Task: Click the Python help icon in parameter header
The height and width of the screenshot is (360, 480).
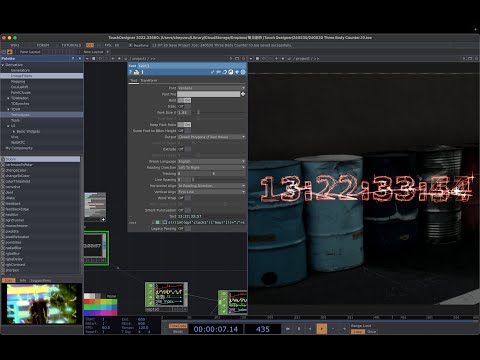Action: tap(136, 72)
